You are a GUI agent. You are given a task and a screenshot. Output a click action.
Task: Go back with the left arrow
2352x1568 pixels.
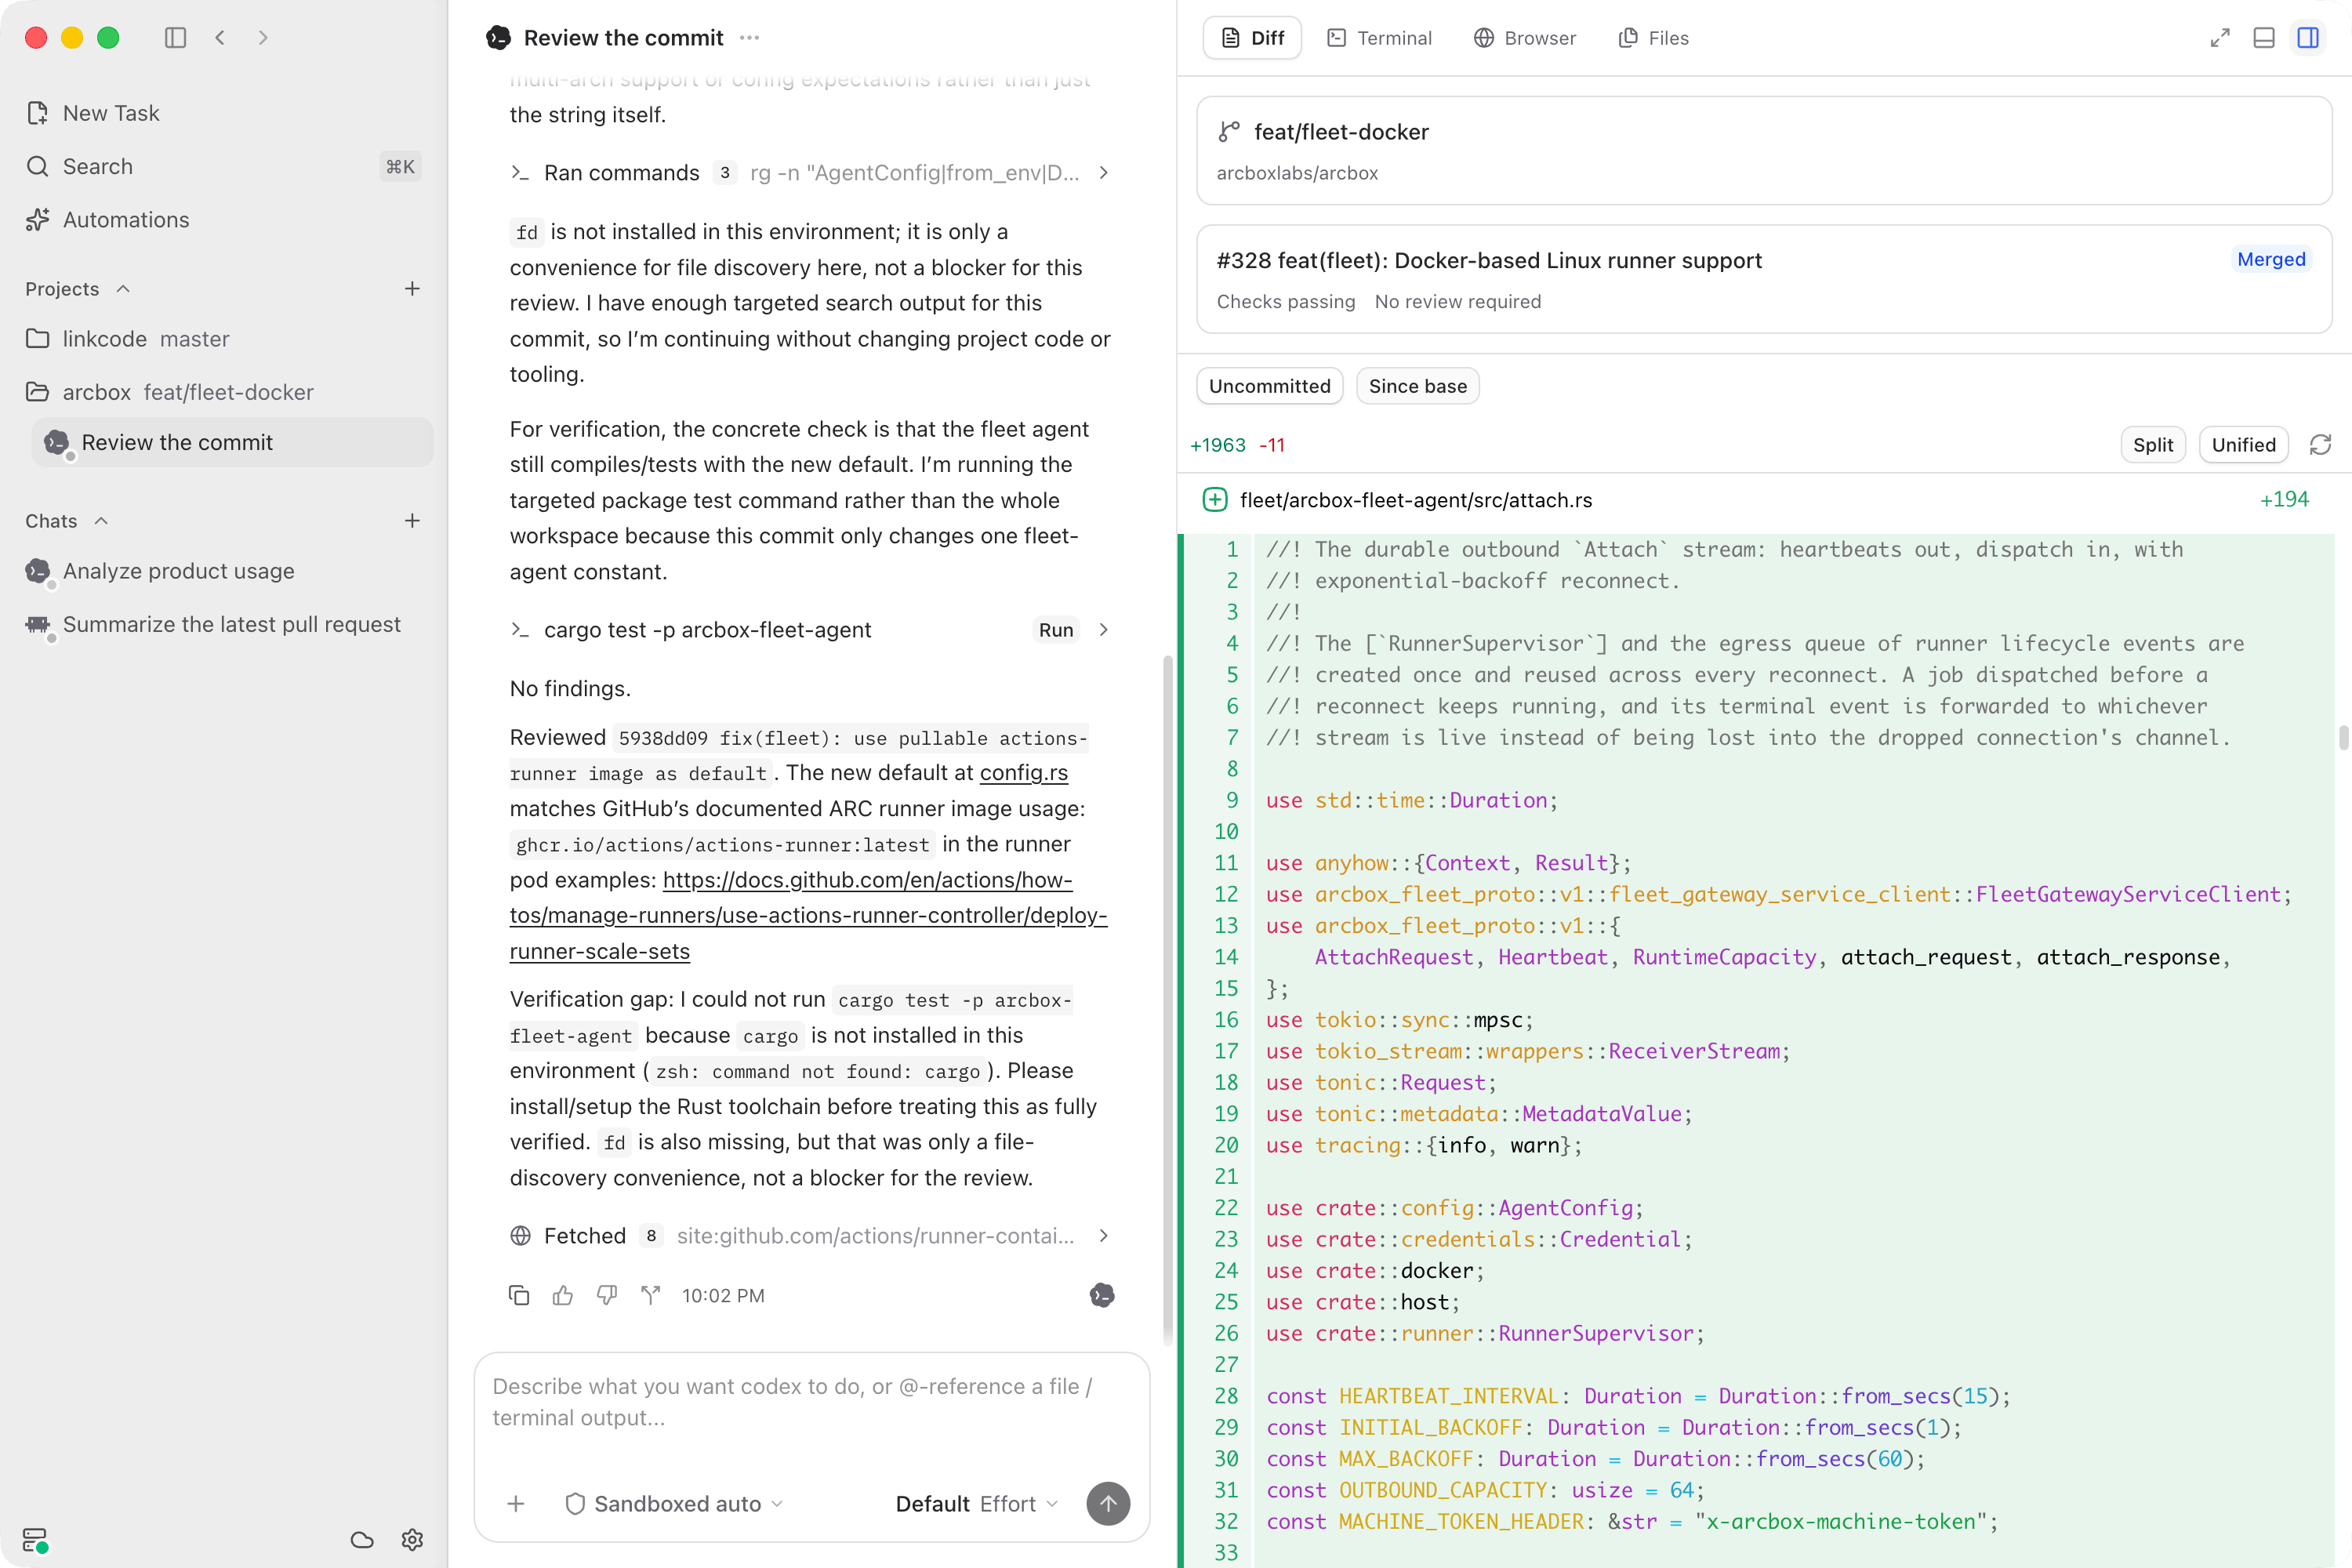tap(220, 38)
